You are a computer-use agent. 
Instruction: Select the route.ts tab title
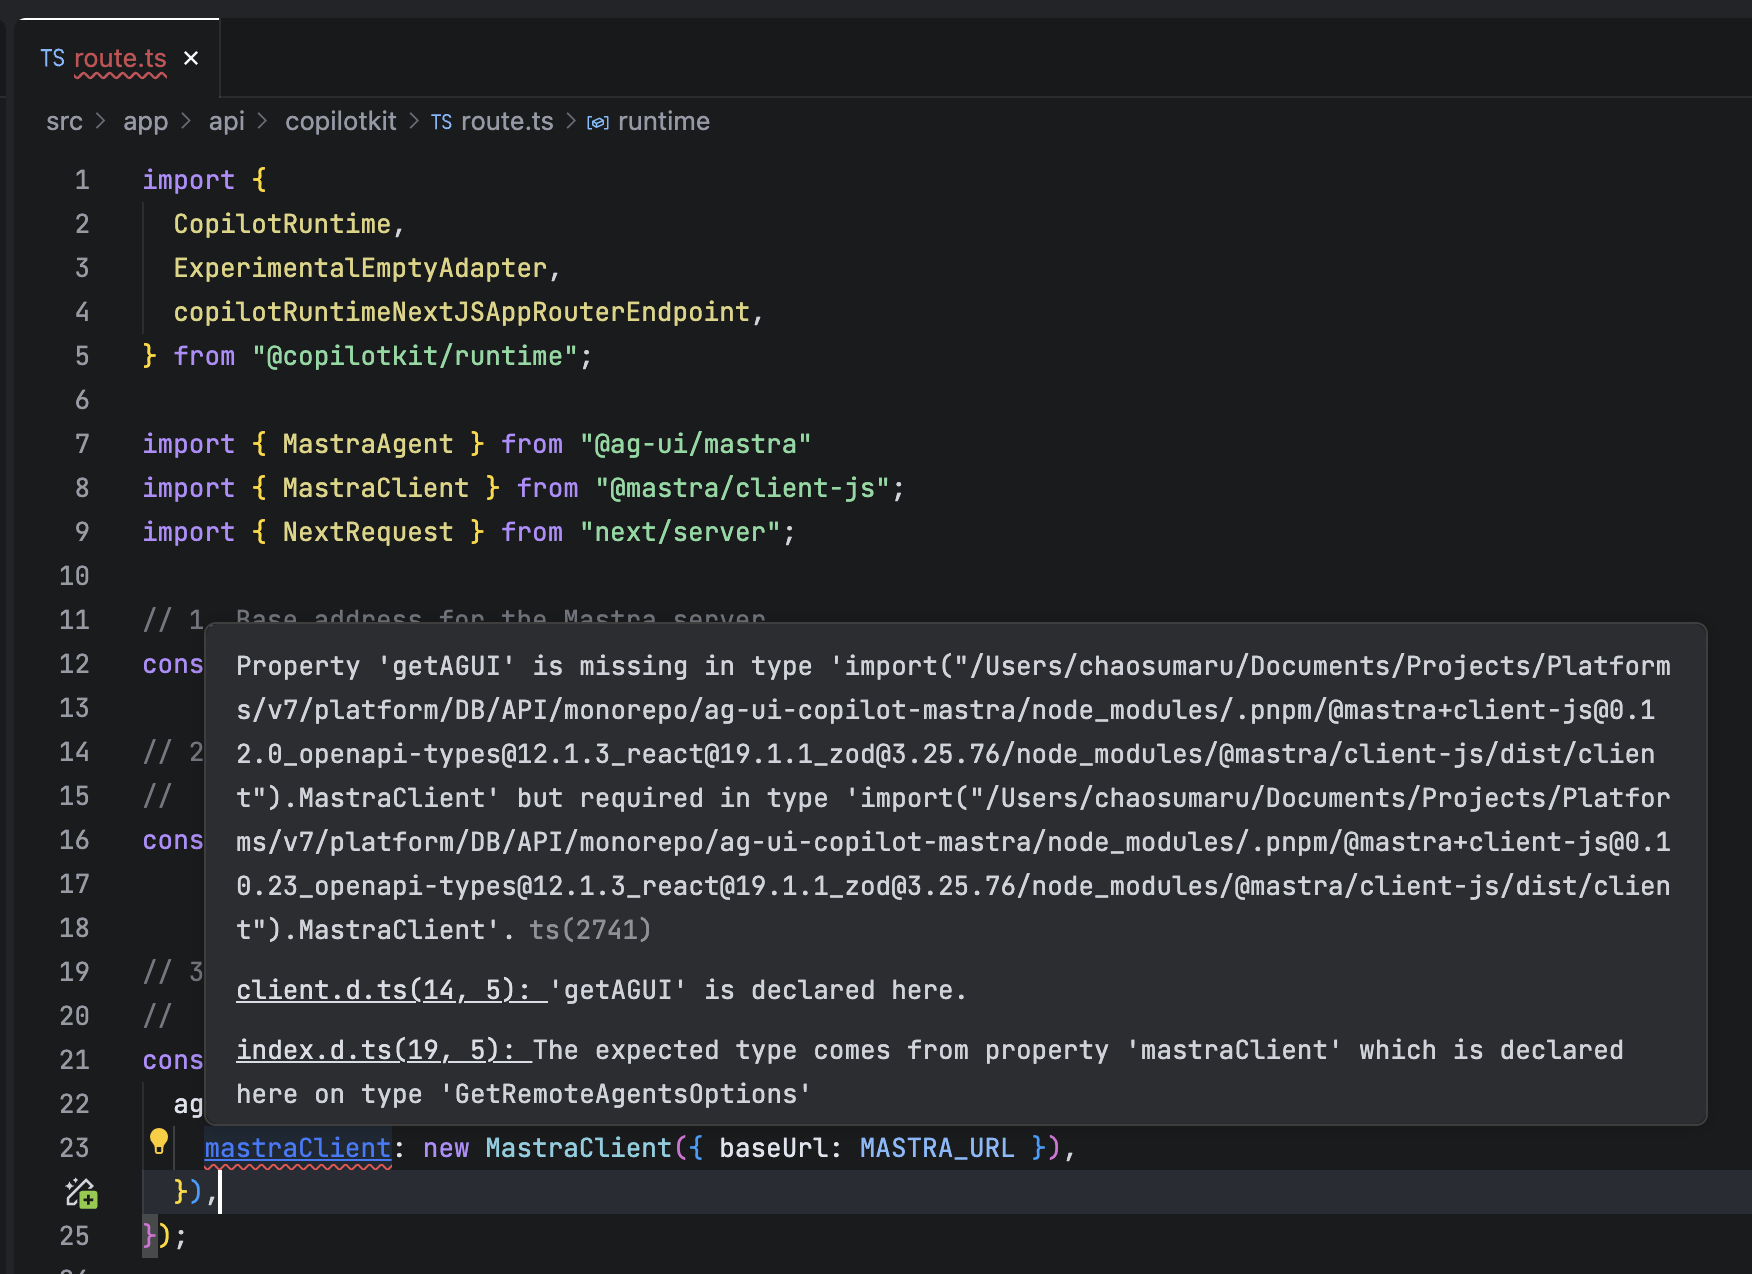coord(120,59)
